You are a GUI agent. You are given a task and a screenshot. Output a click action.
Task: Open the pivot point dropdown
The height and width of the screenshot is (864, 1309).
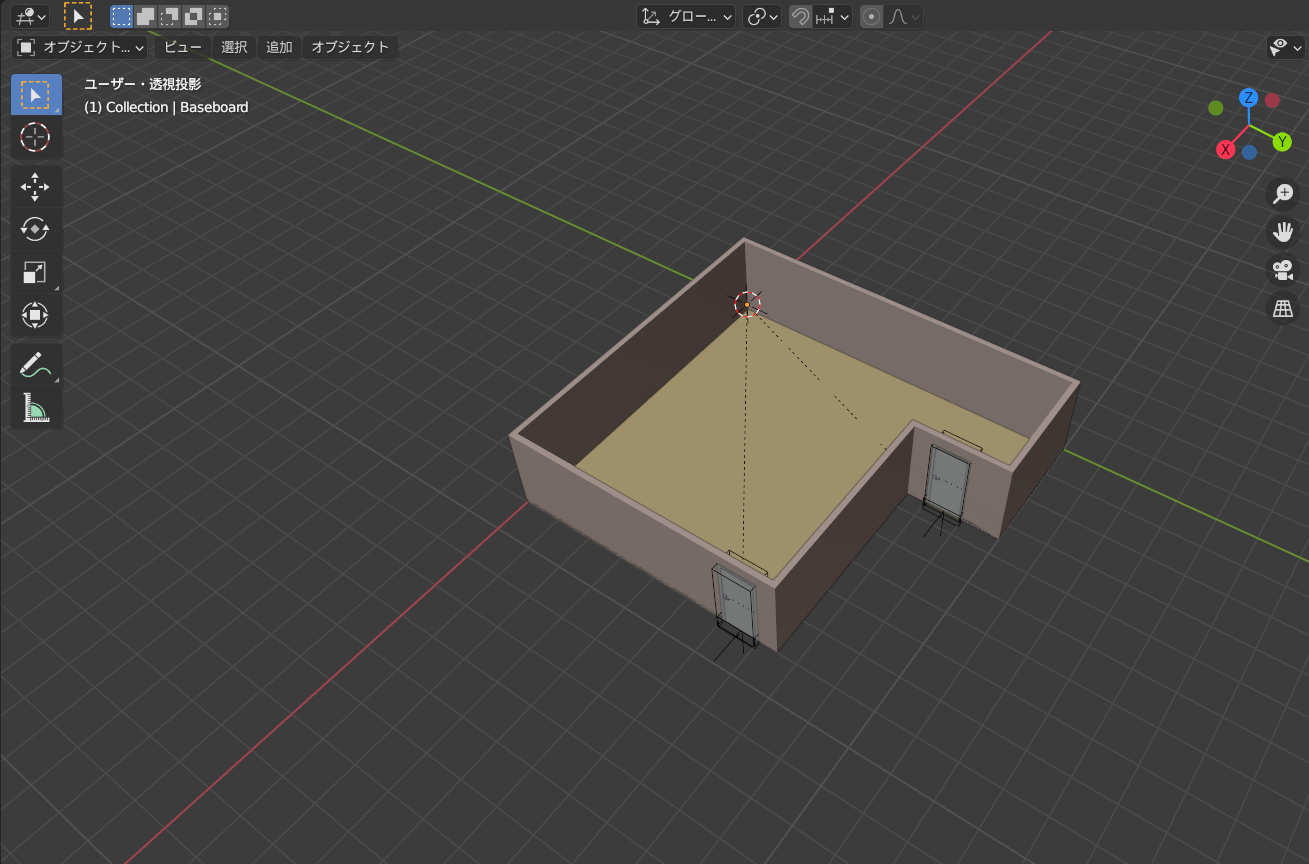[x=763, y=17]
